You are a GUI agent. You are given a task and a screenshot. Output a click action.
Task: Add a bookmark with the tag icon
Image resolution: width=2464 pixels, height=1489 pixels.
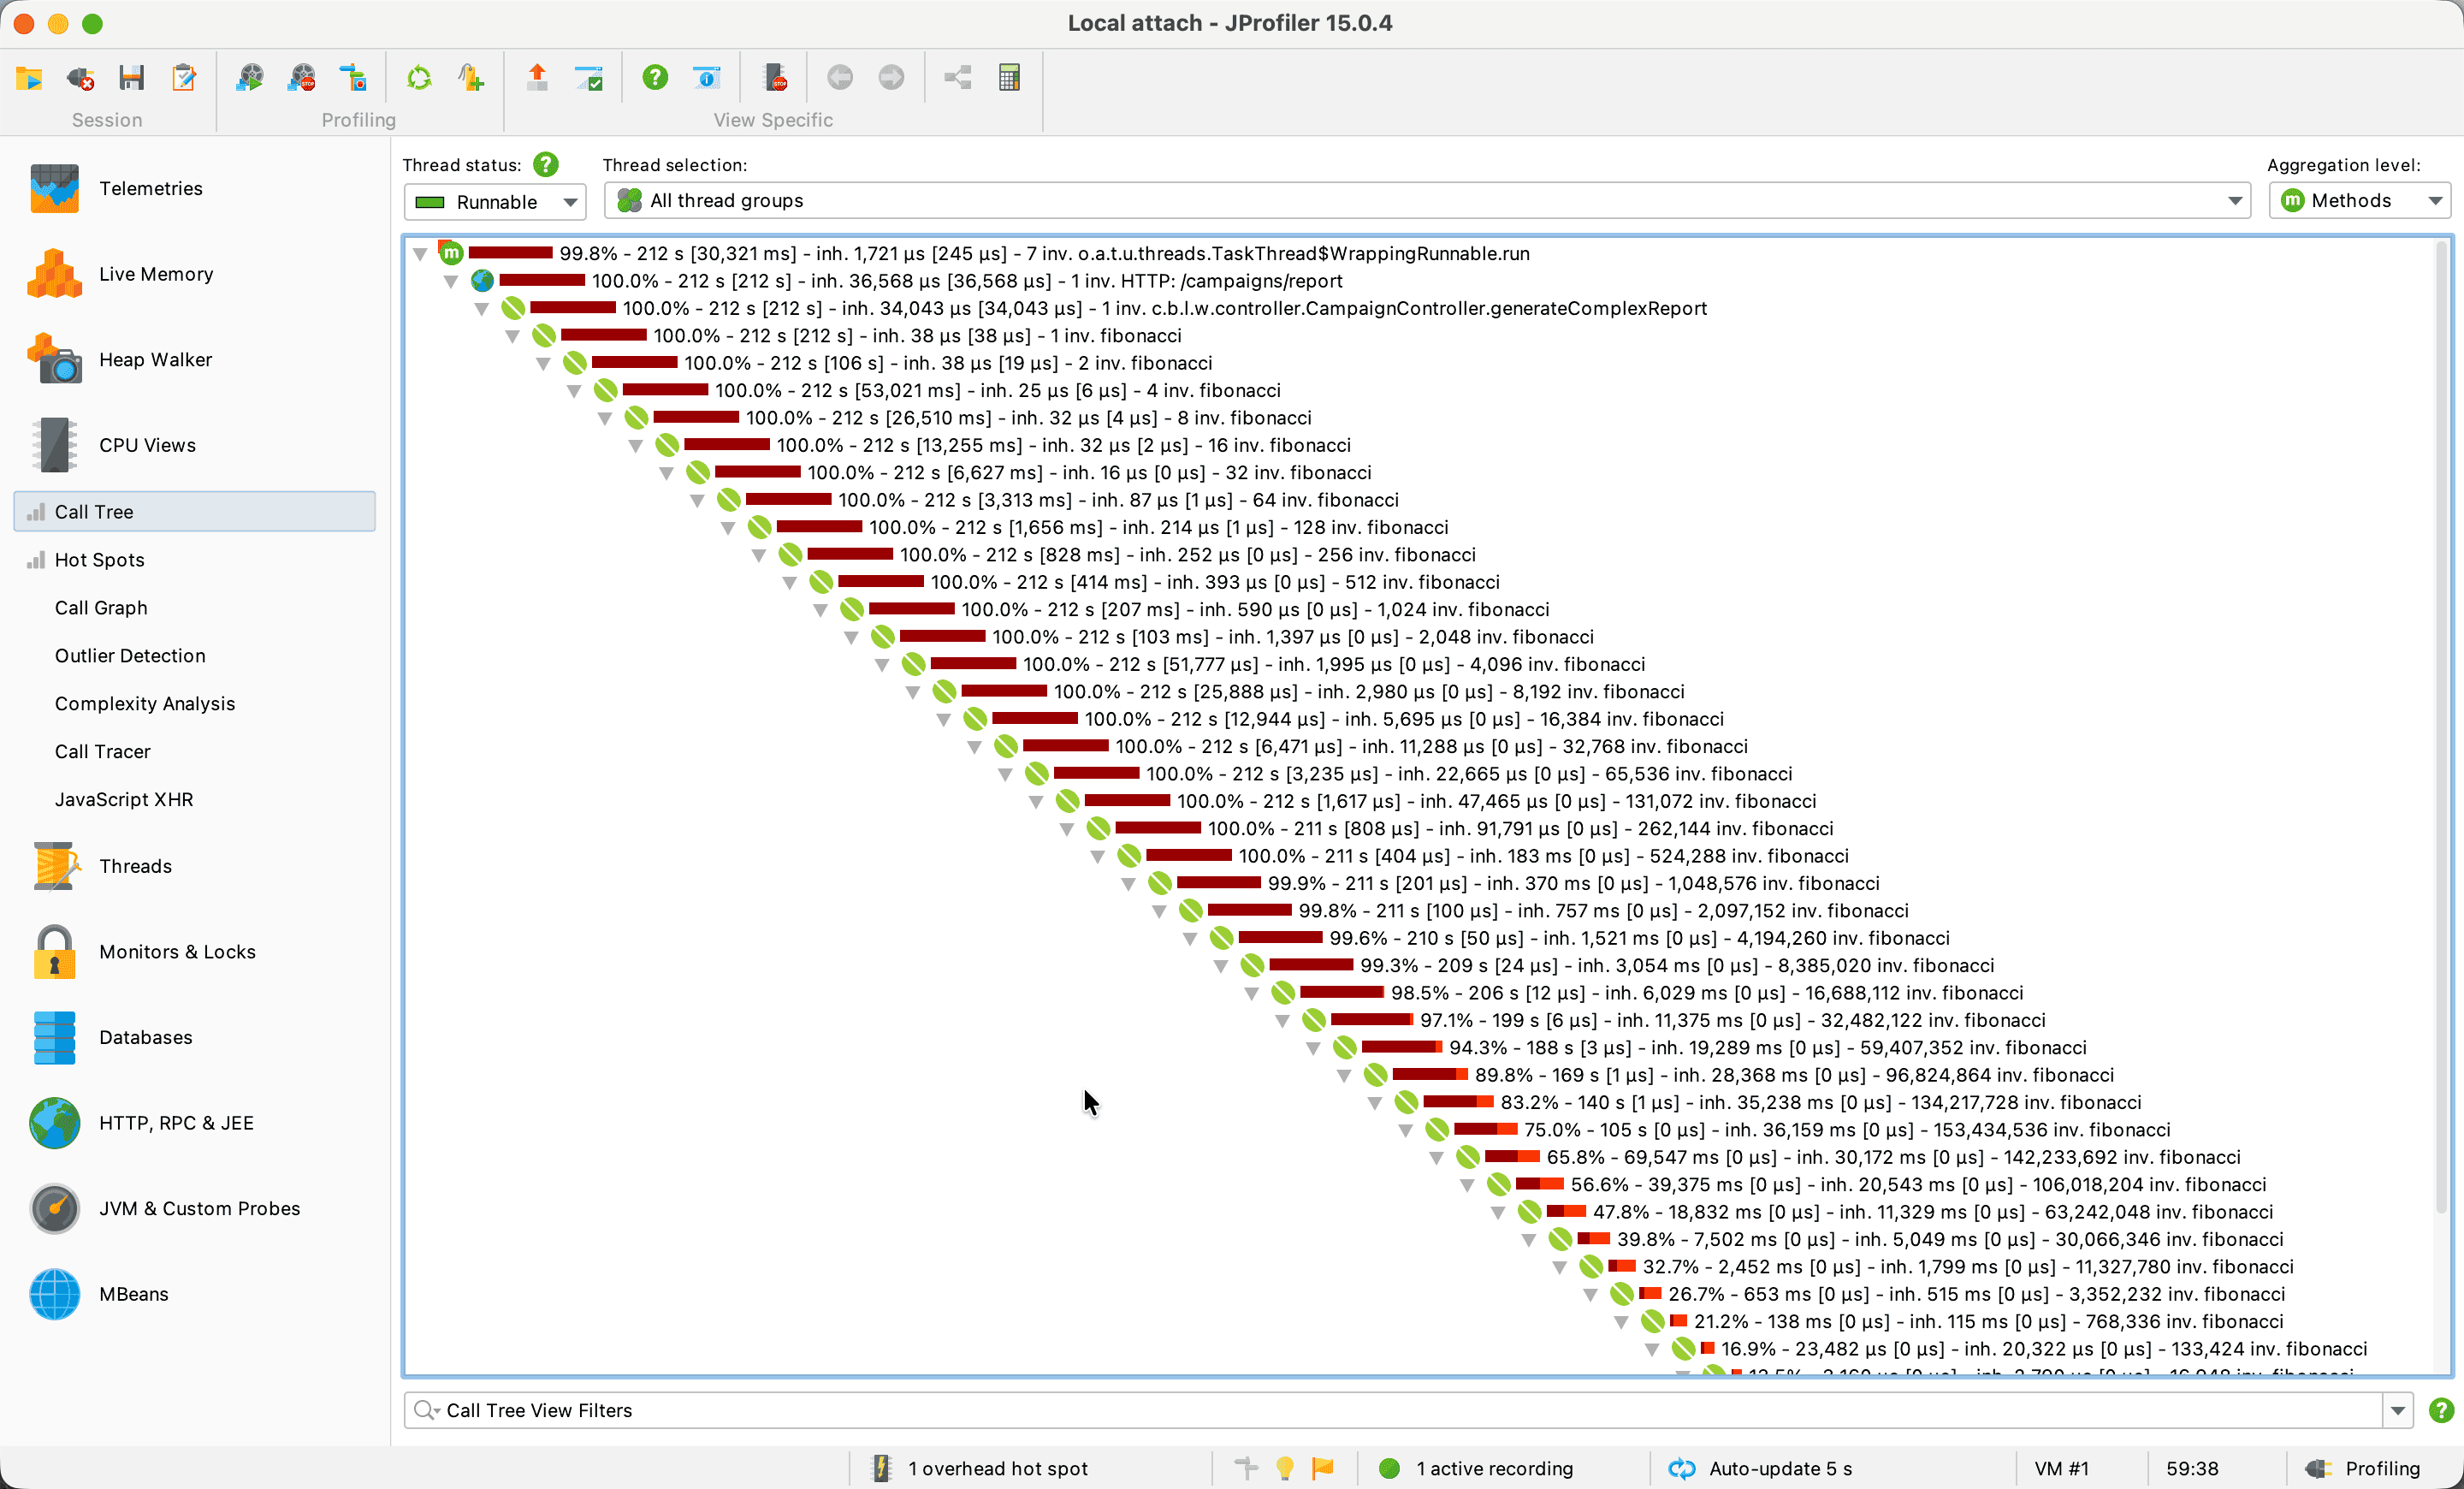(470, 77)
